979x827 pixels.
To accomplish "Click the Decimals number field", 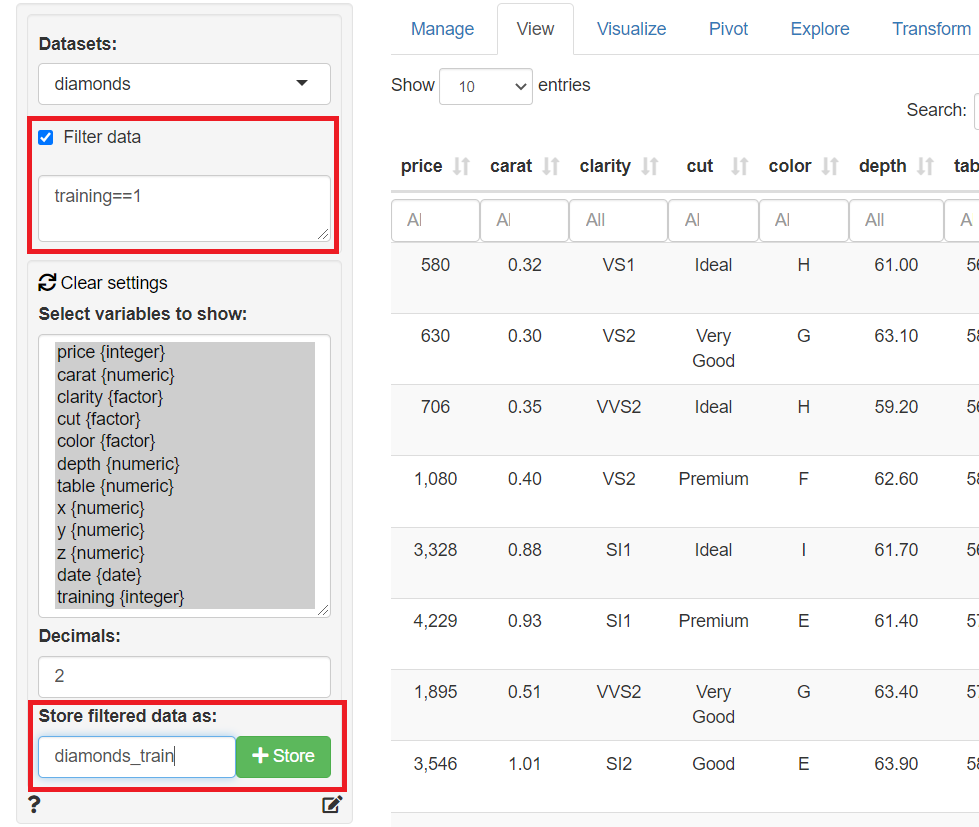I will coord(185,676).
